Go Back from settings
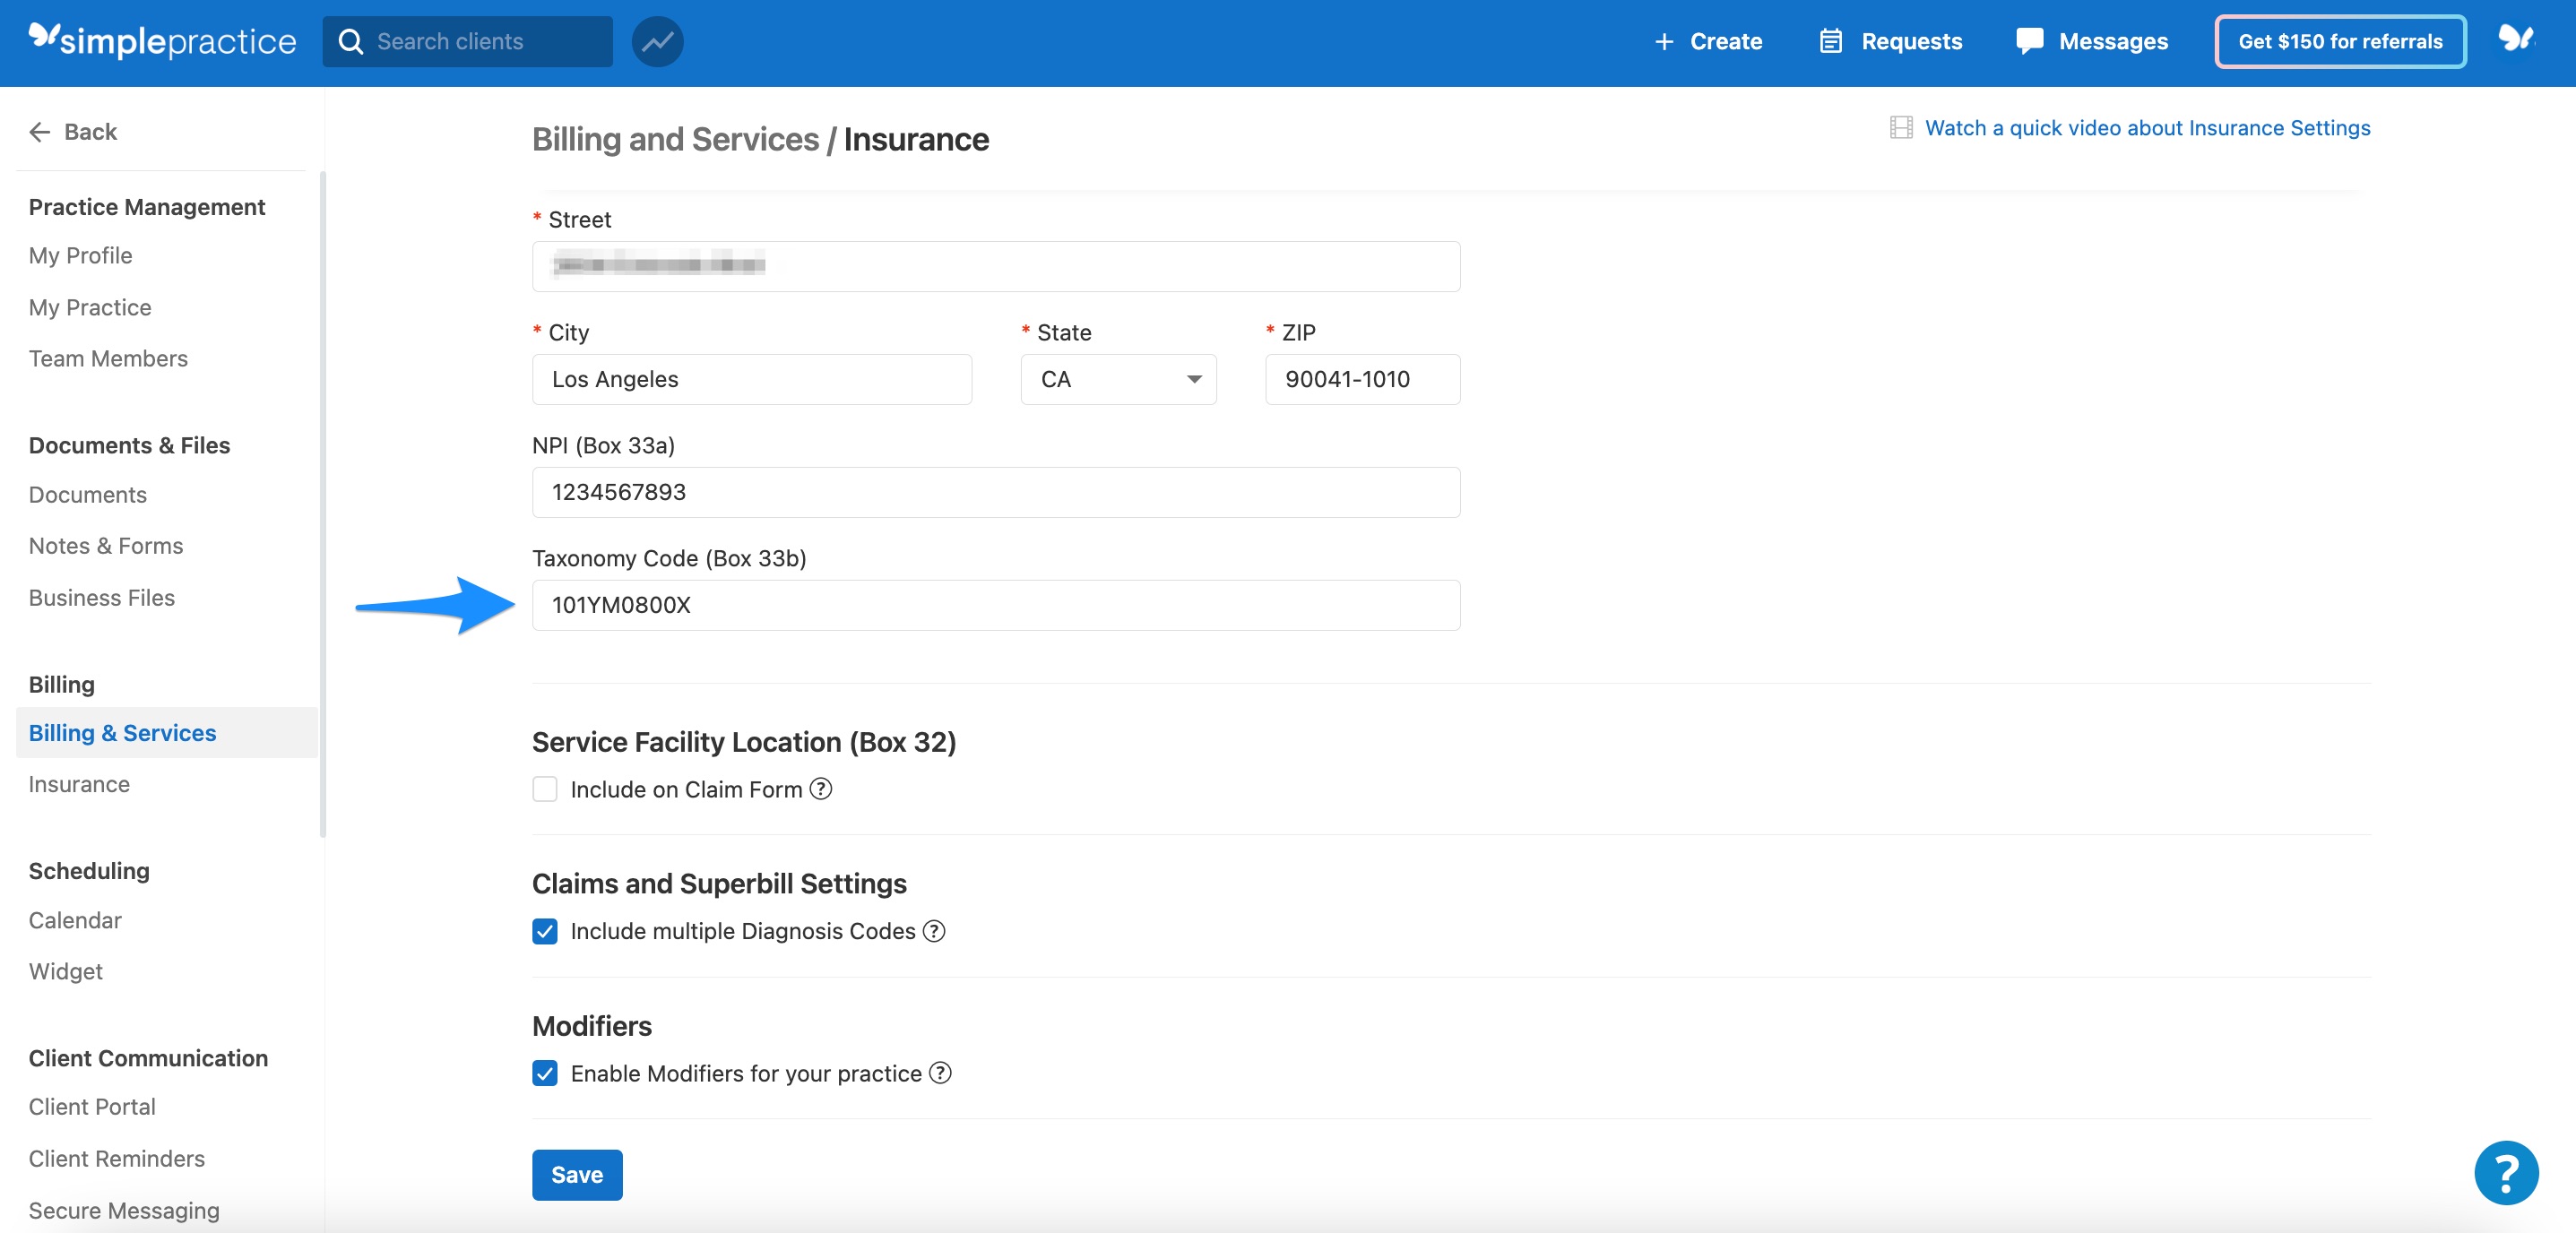This screenshot has width=2576, height=1233. [x=73, y=131]
